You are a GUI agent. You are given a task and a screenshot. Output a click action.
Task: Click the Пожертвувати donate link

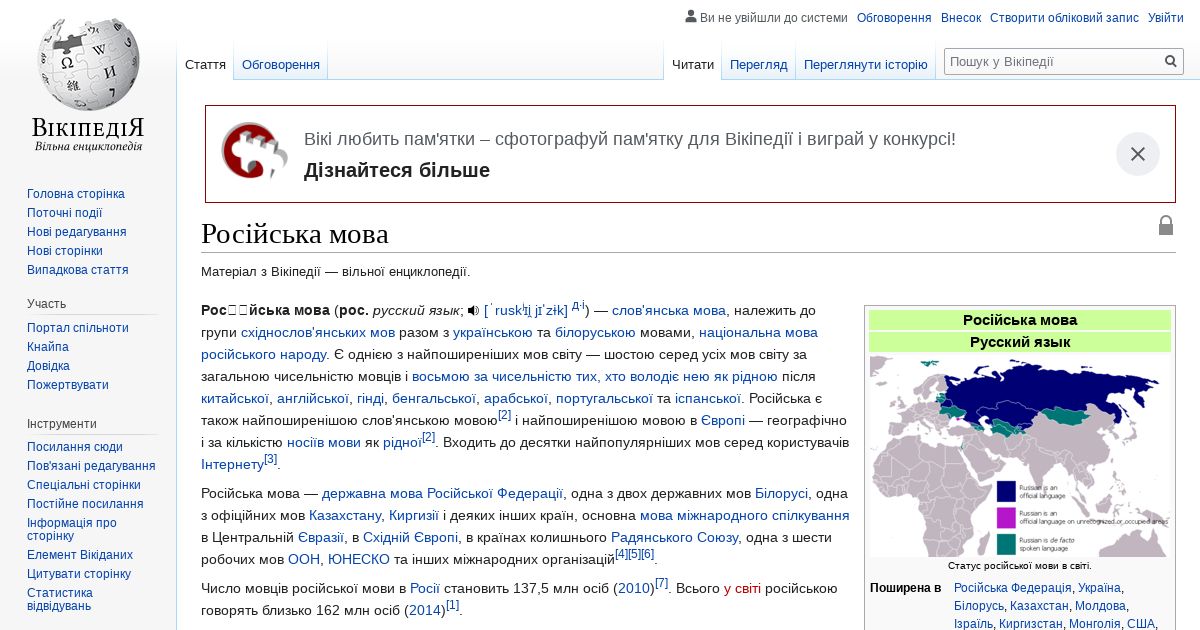coord(68,385)
